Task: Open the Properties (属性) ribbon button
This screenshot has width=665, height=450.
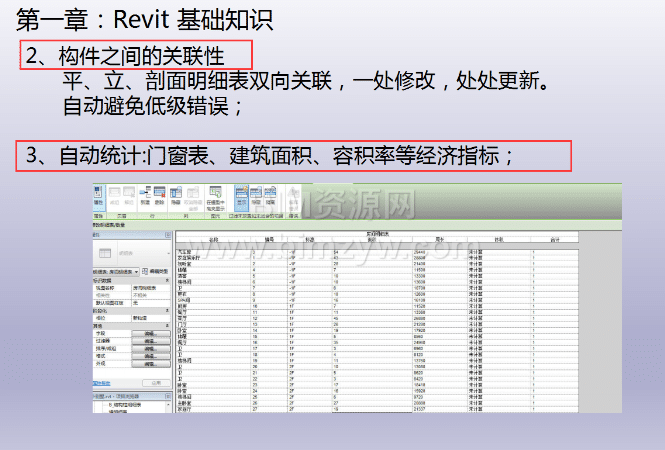Action: pyautogui.click(x=98, y=196)
